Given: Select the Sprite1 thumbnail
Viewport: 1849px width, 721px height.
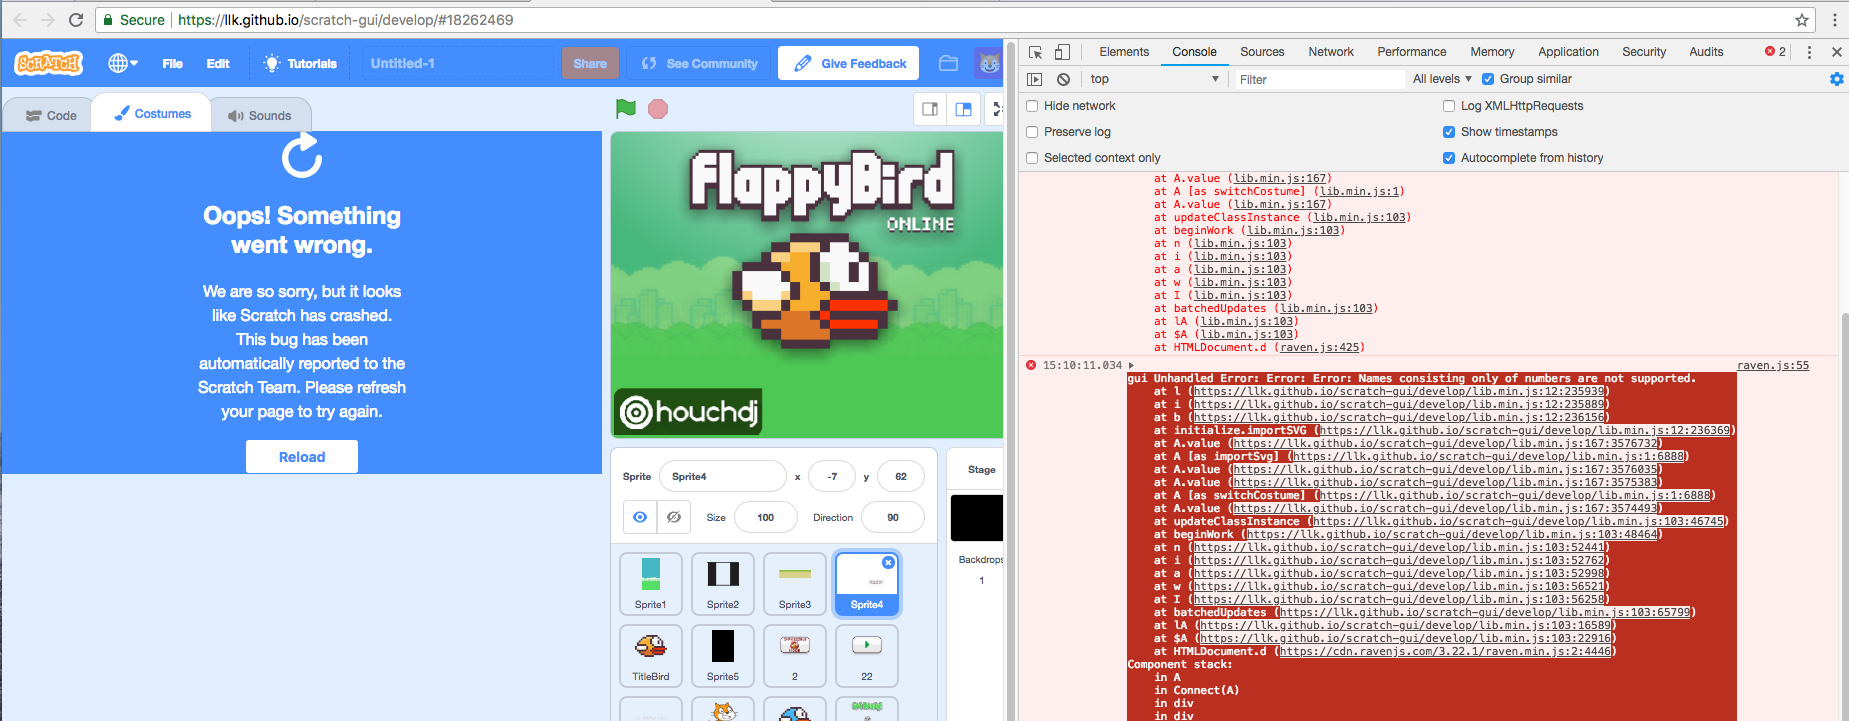Looking at the screenshot, I should point(651,583).
